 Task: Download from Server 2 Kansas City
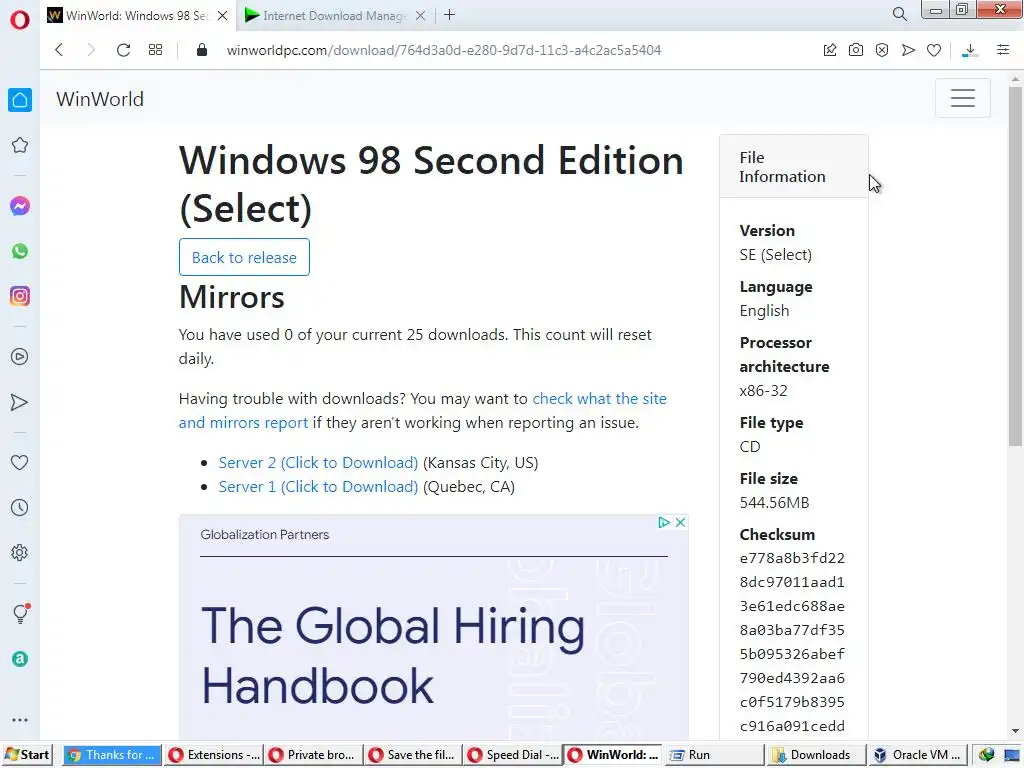(318, 462)
